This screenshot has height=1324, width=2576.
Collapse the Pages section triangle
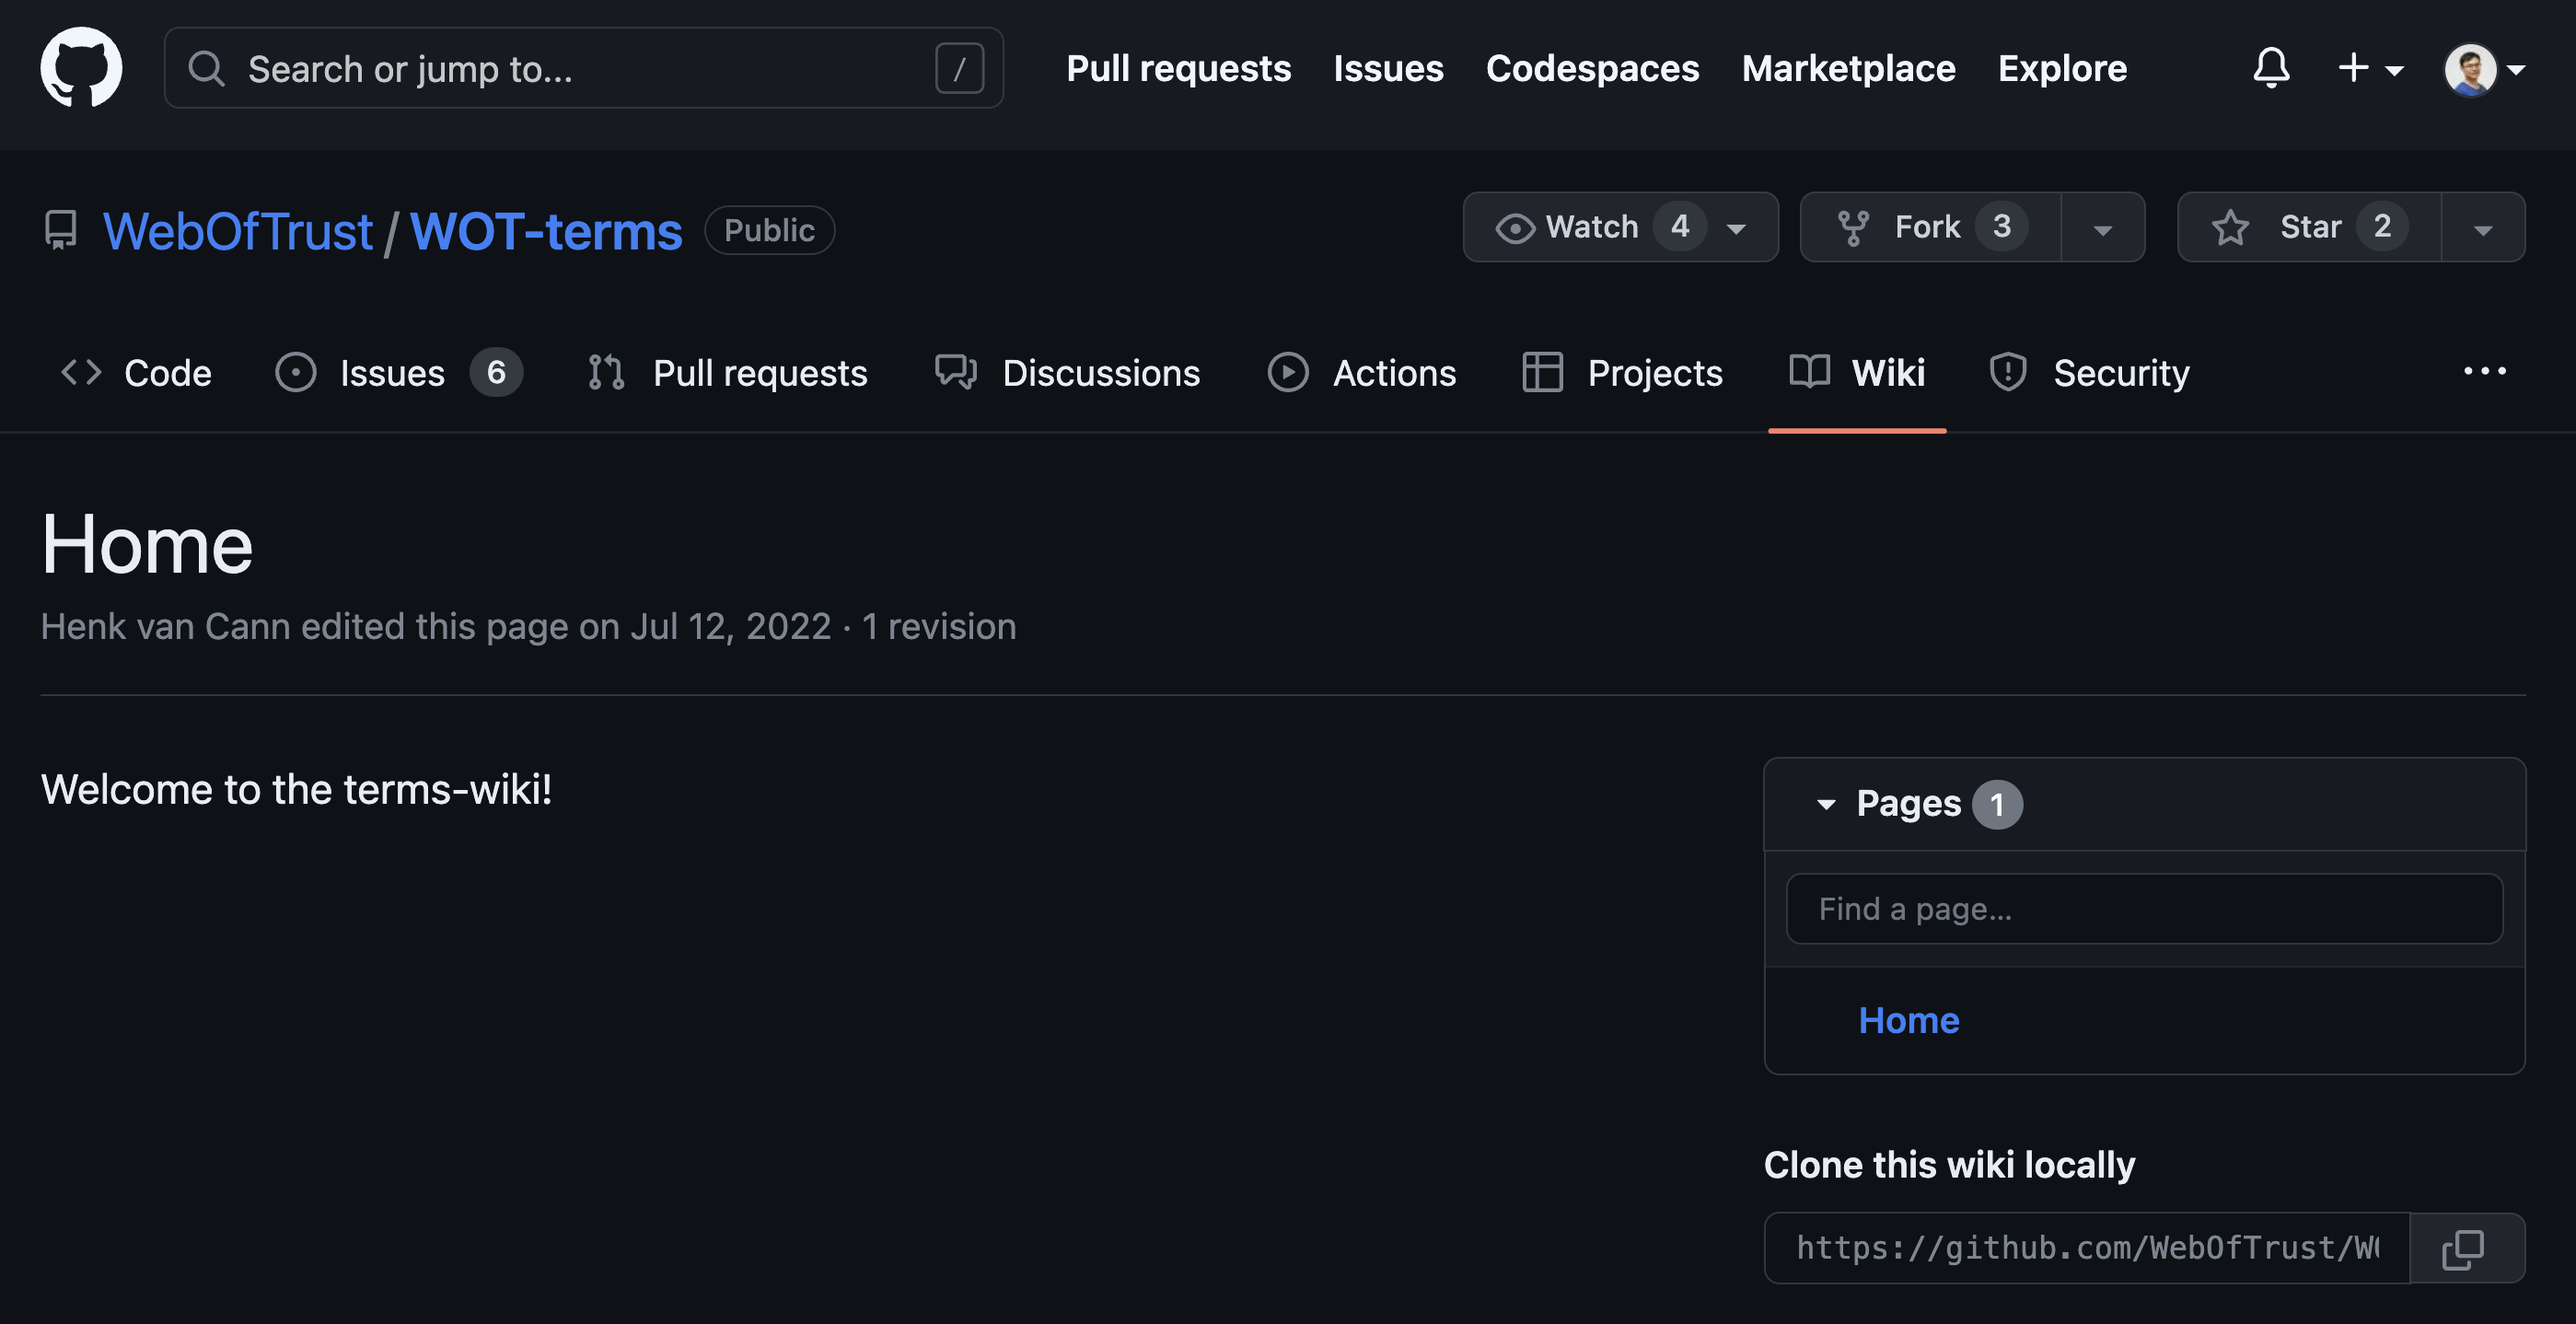1825,804
